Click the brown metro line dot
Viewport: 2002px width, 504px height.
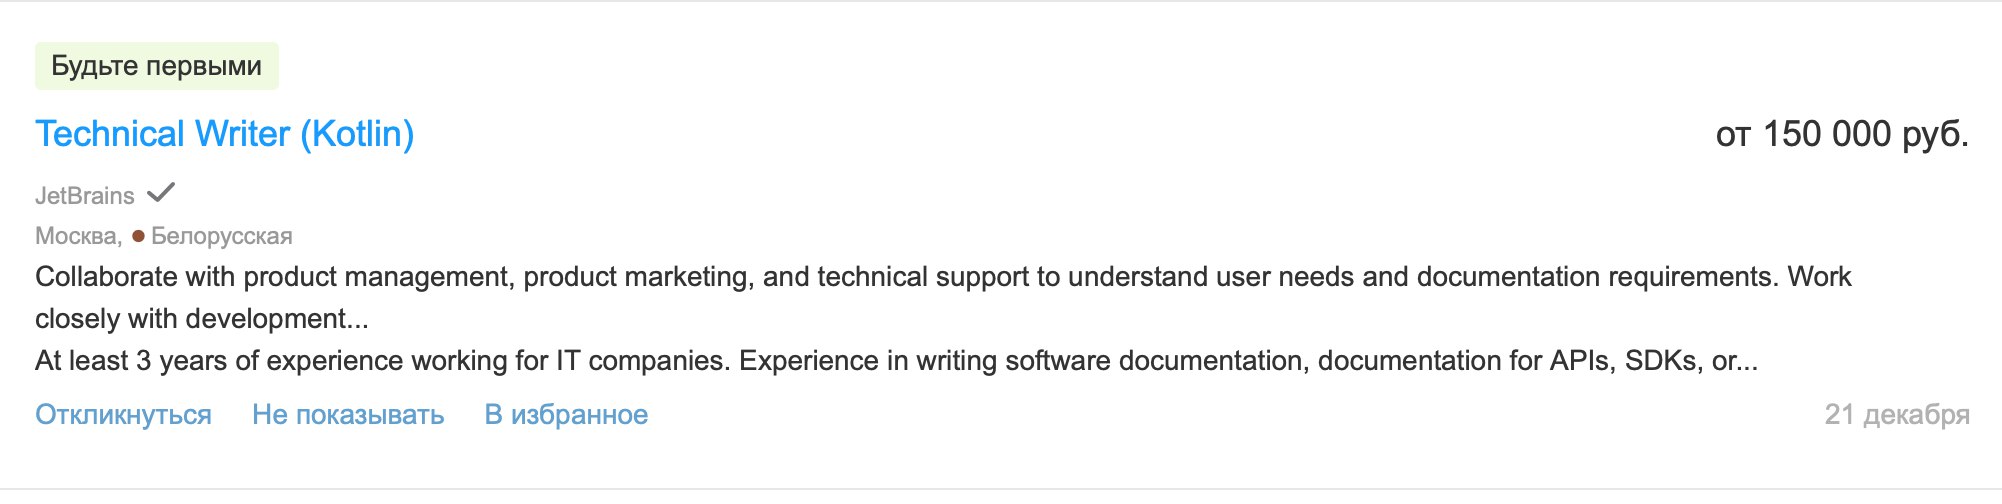coord(138,237)
